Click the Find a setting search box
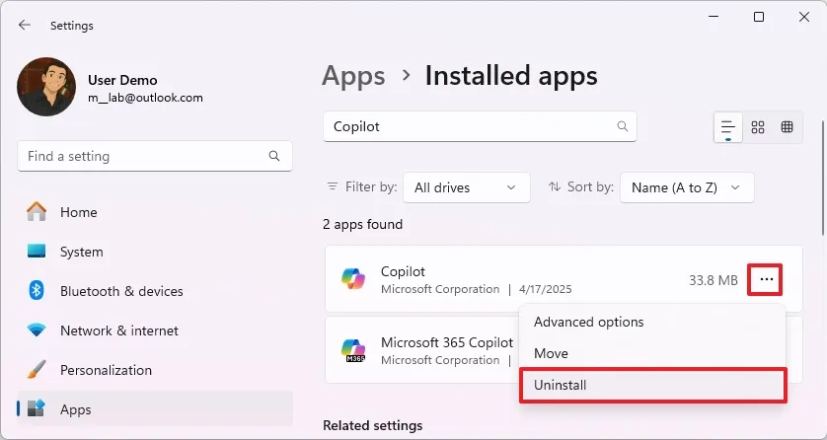Screen dimensions: 827x440 coord(145,156)
